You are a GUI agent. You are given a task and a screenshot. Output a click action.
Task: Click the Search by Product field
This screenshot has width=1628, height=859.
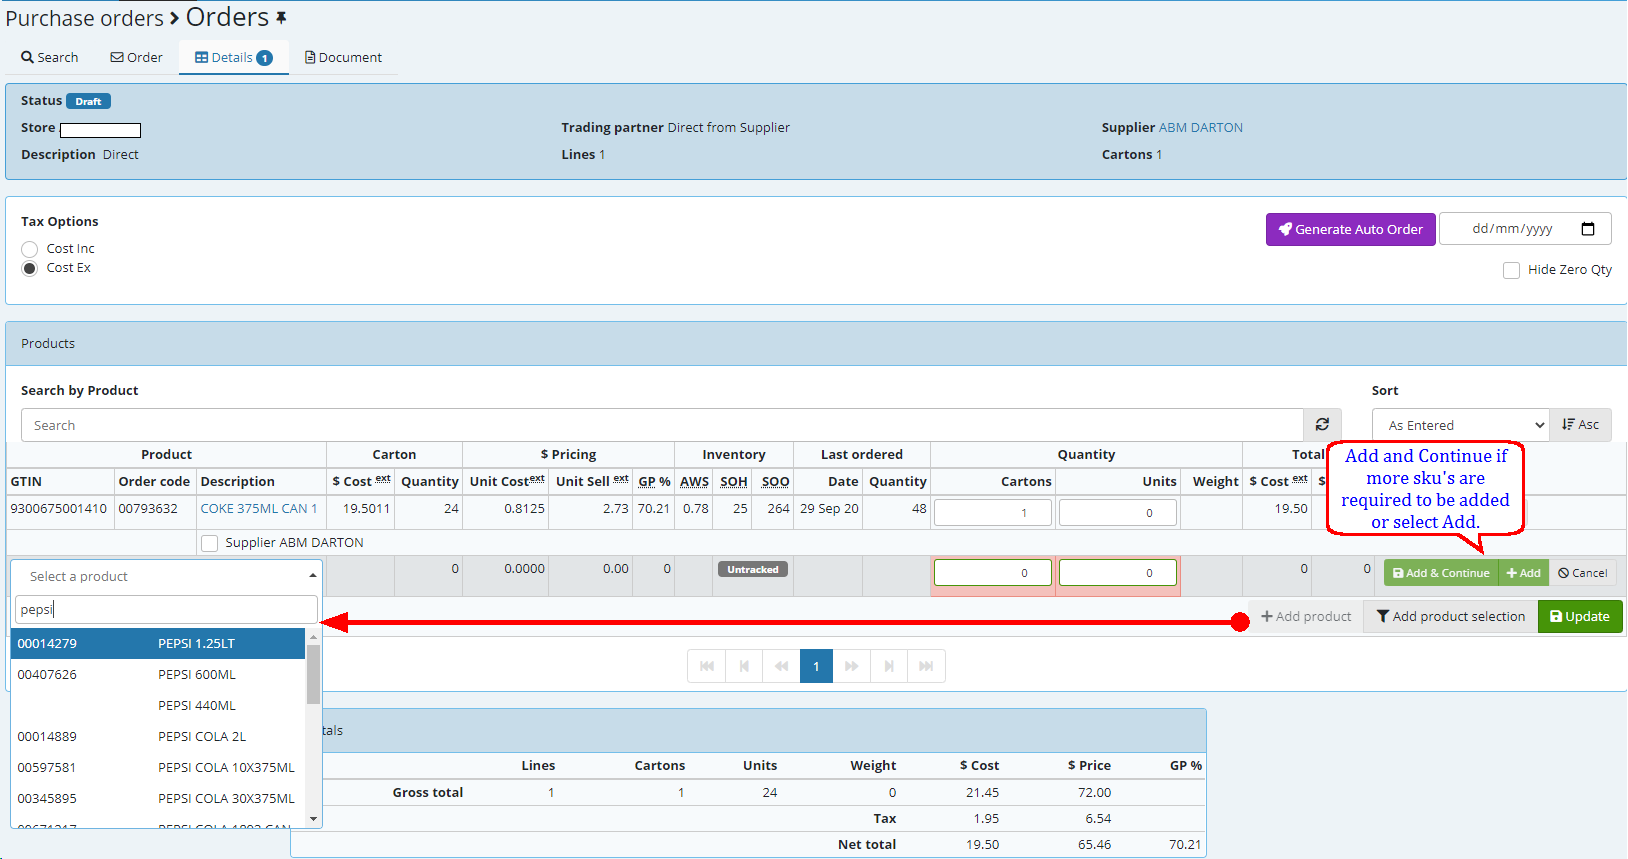click(662, 425)
